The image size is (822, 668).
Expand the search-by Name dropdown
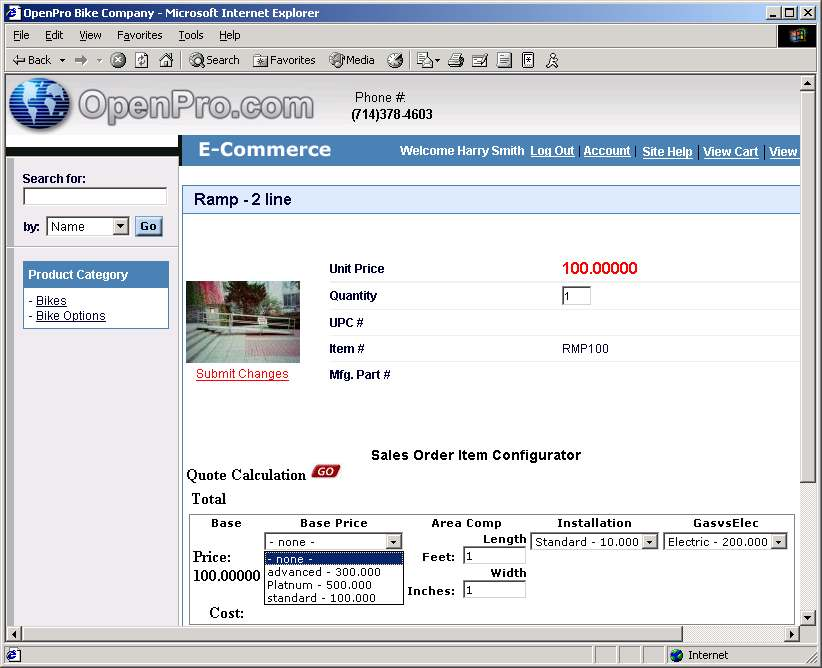click(x=121, y=227)
